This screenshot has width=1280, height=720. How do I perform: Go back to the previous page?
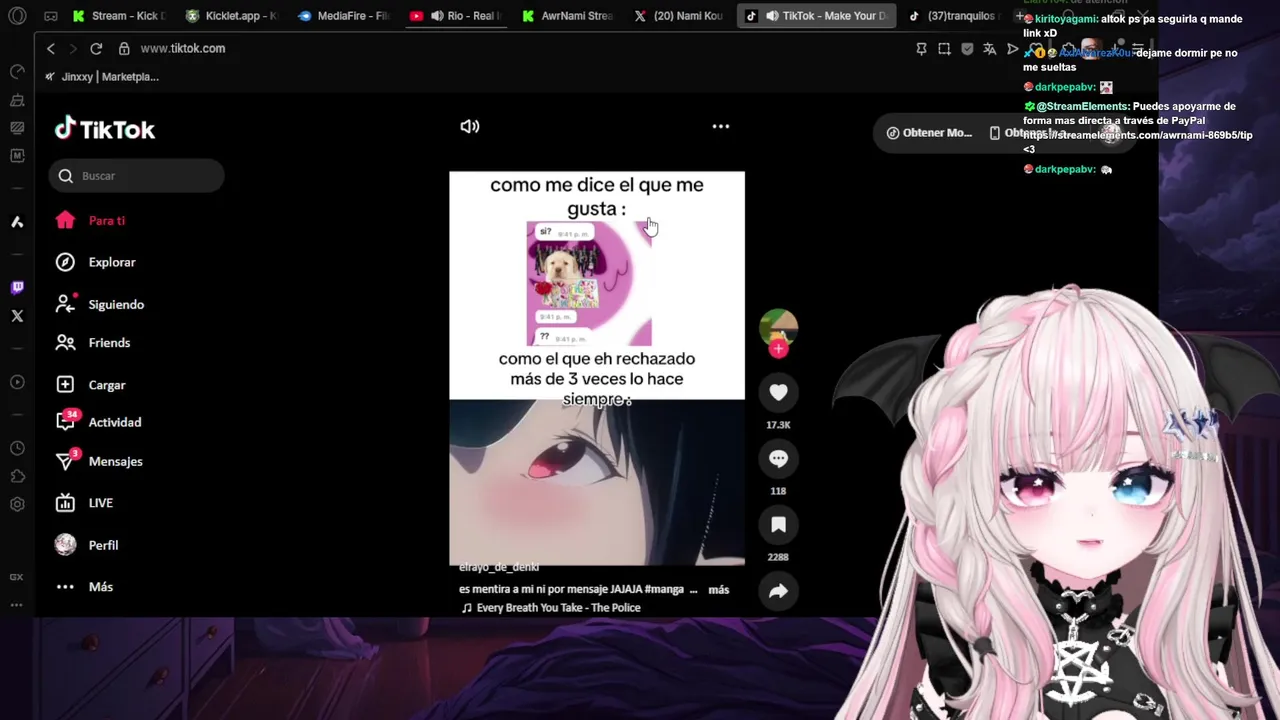pos(51,48)
